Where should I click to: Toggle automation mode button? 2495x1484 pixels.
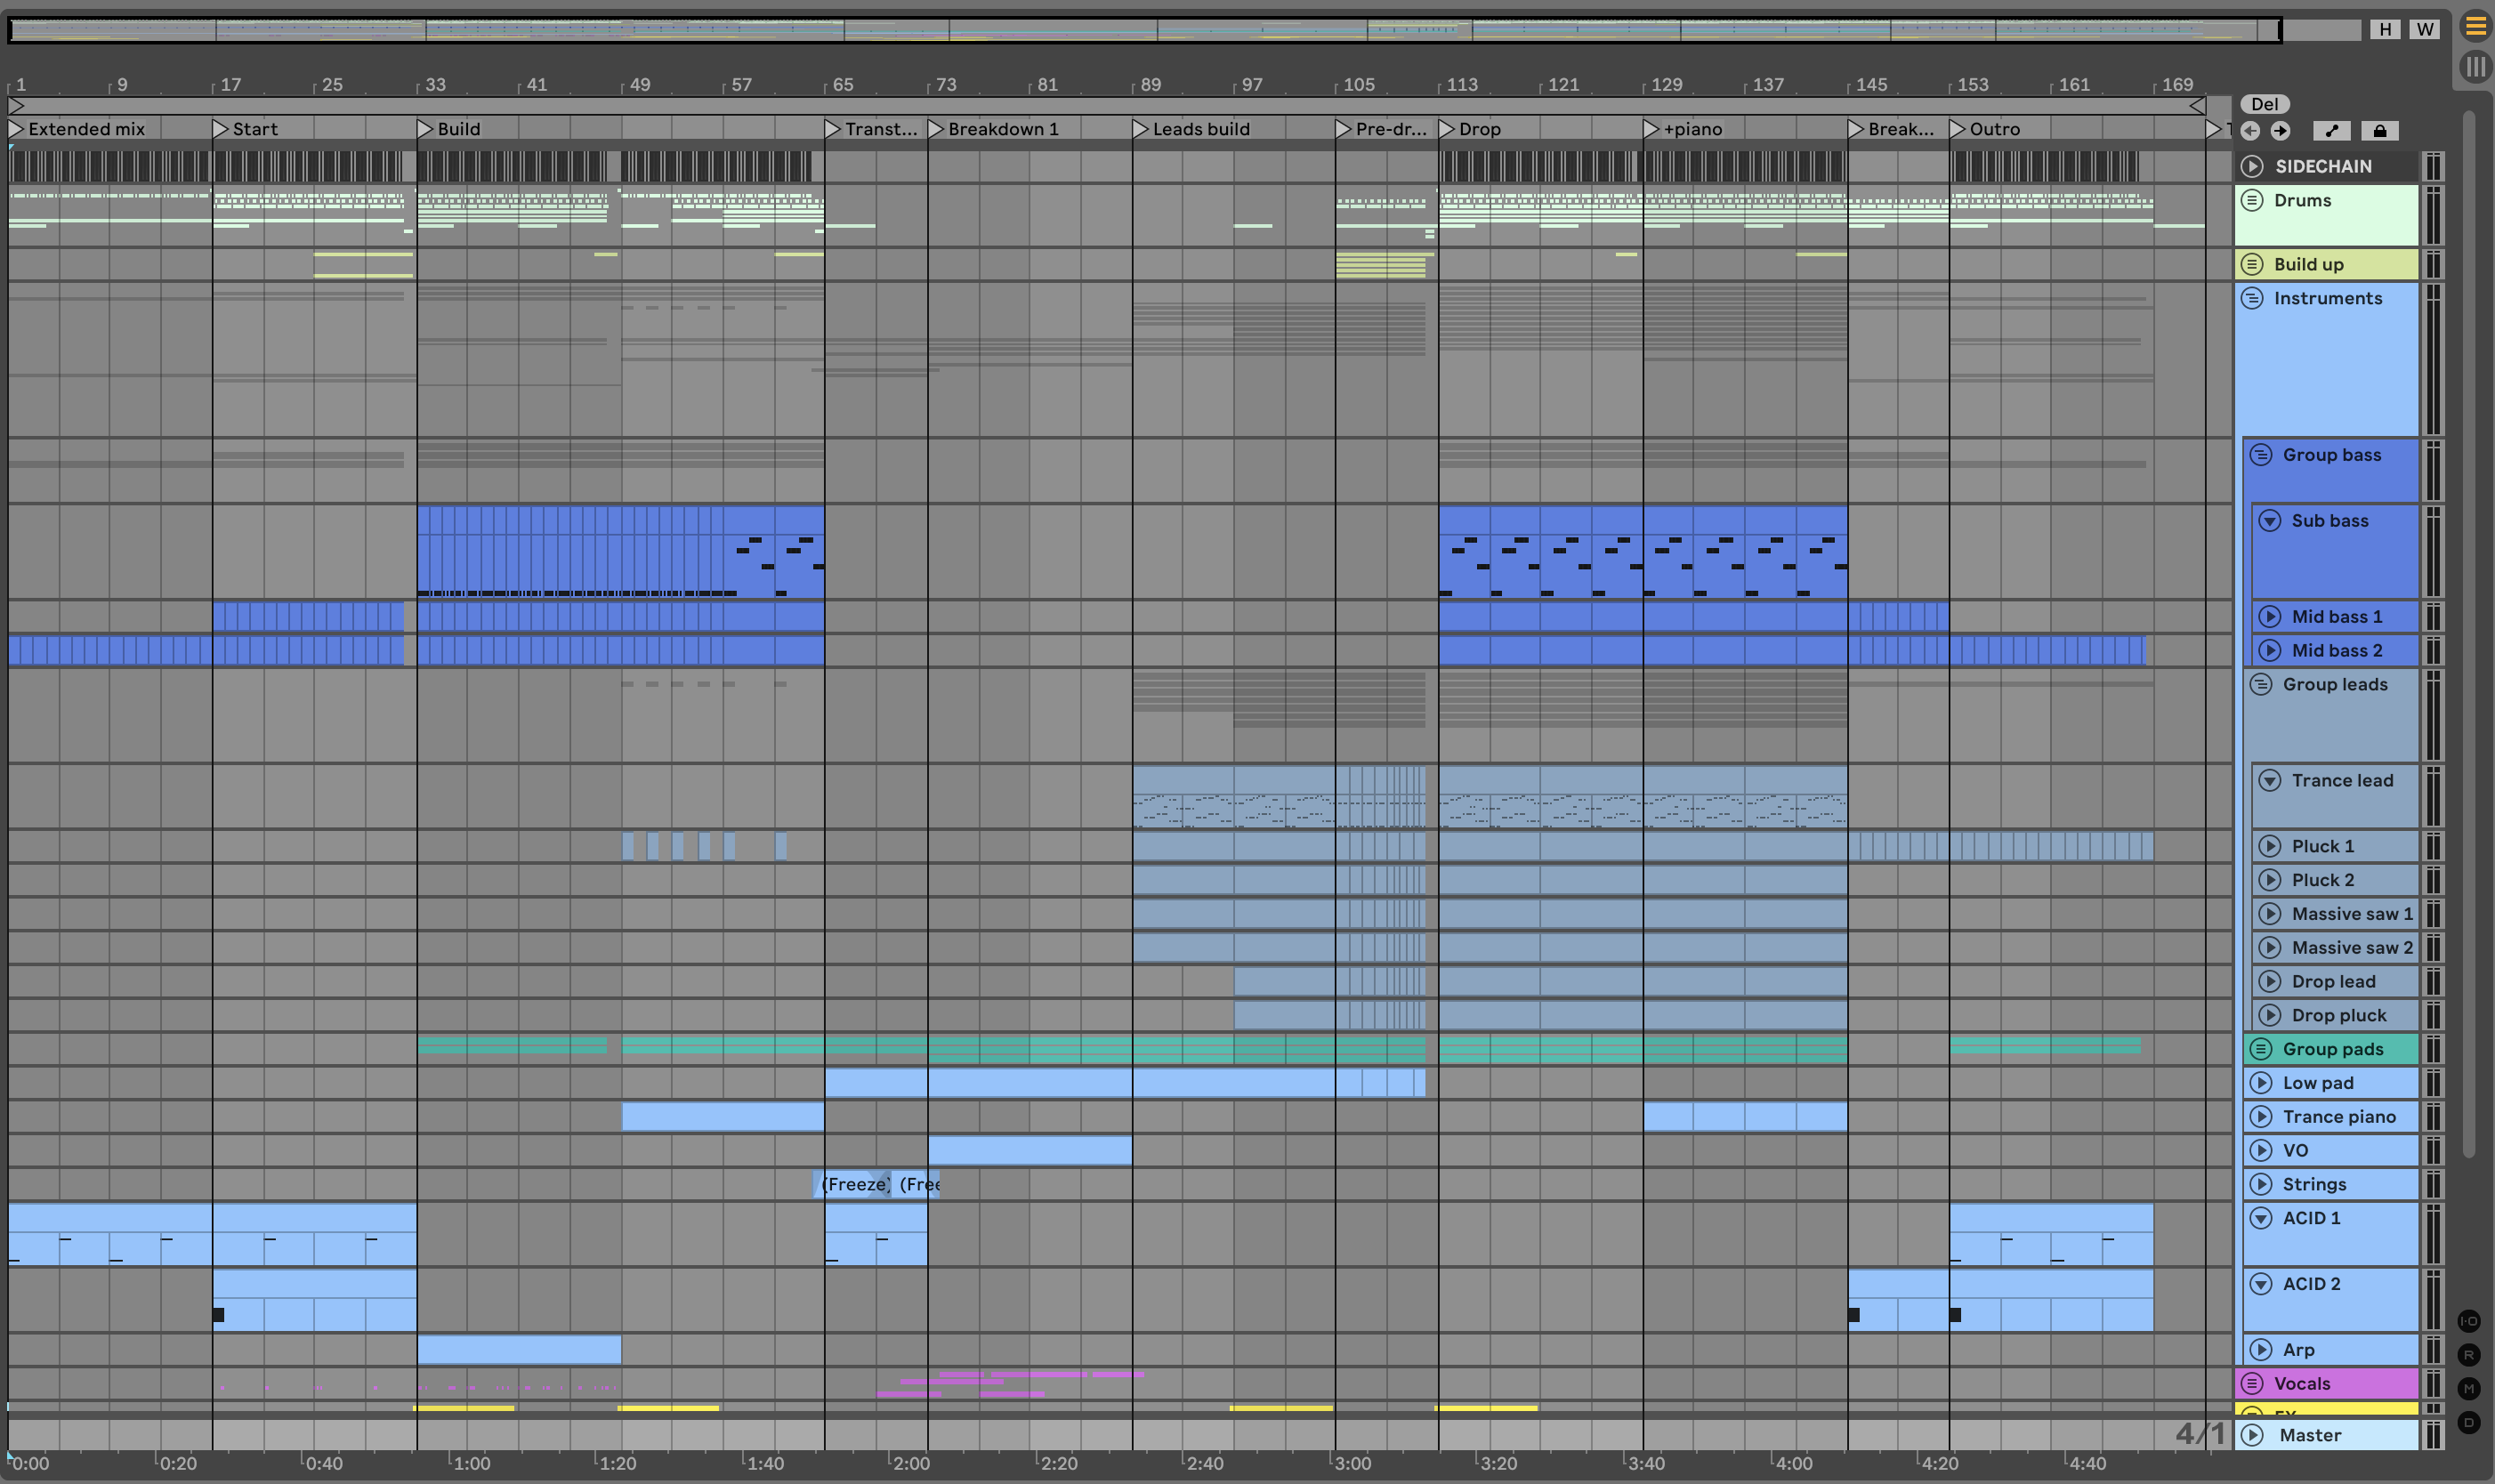pos(2331,131)
